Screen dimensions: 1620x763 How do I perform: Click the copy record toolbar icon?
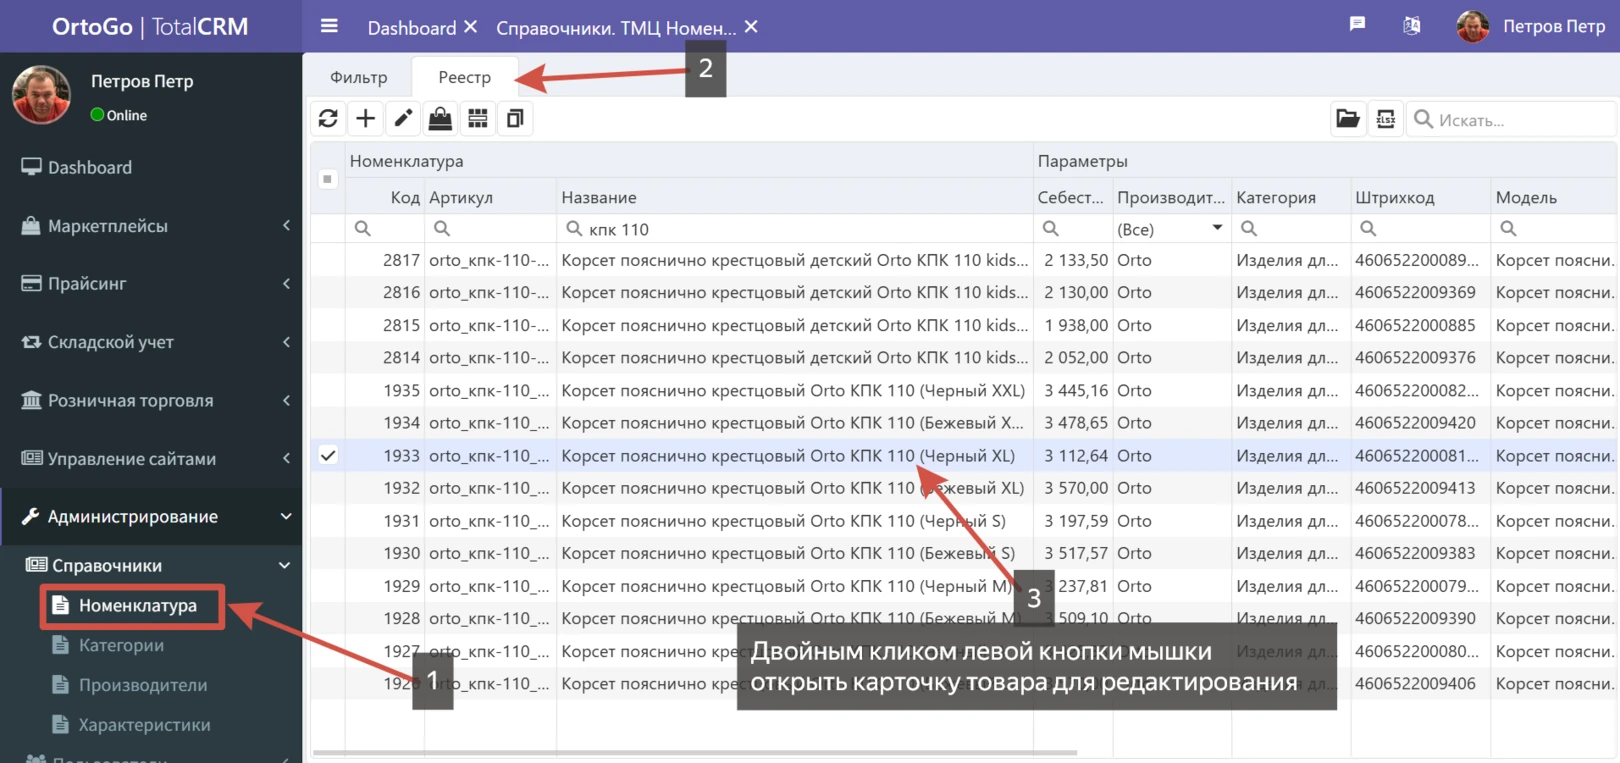coord(515,119)
